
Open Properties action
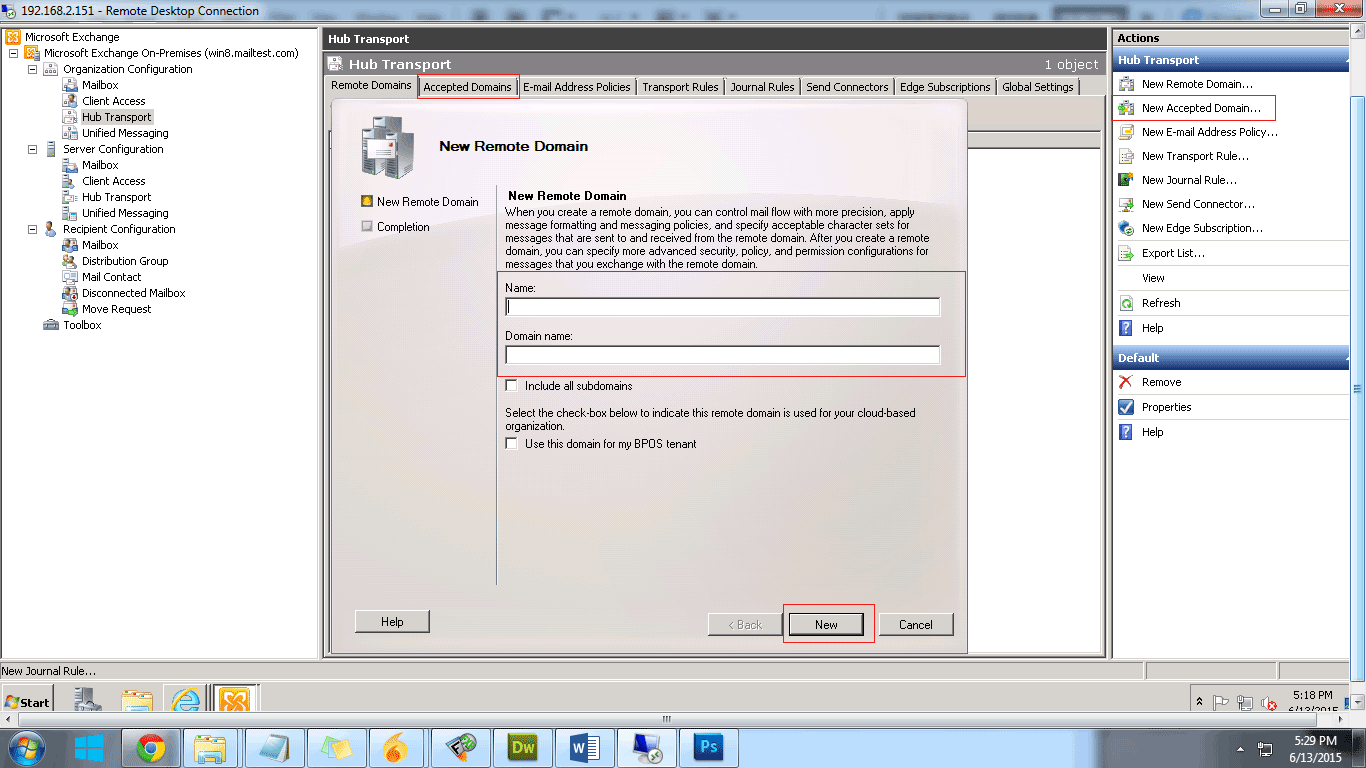[1166, 407]
